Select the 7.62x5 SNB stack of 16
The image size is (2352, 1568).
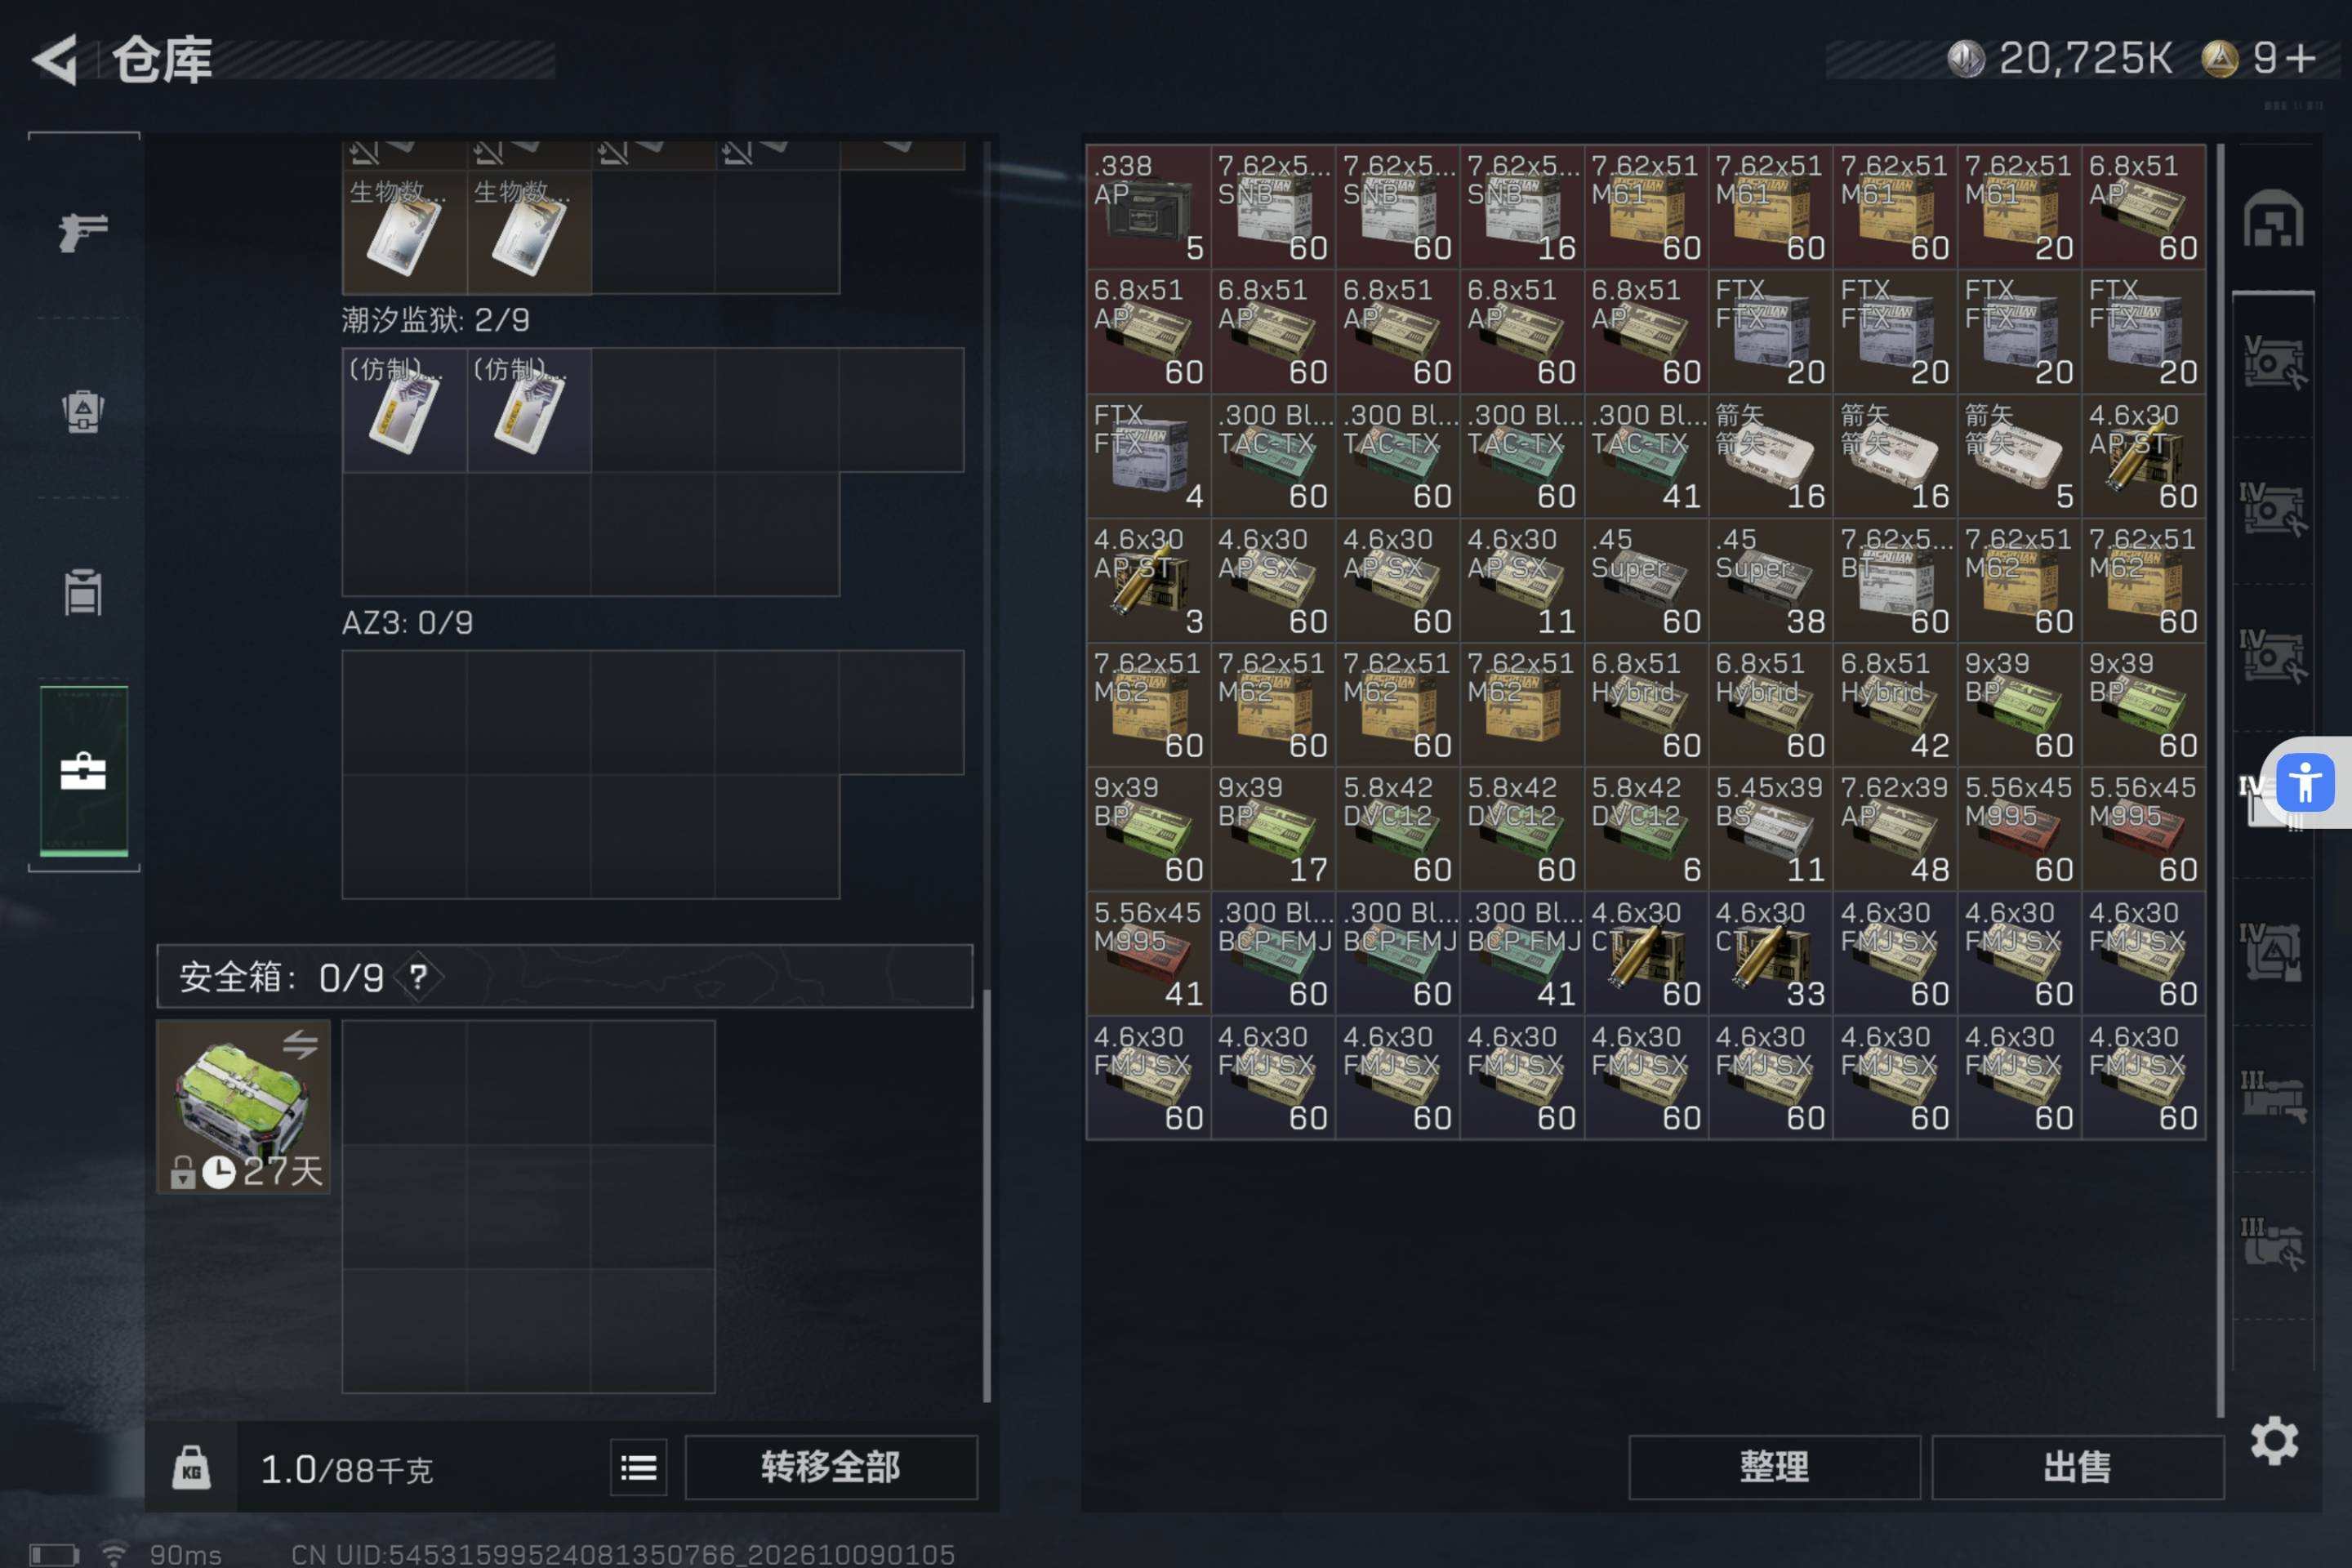click(1521, 207)
